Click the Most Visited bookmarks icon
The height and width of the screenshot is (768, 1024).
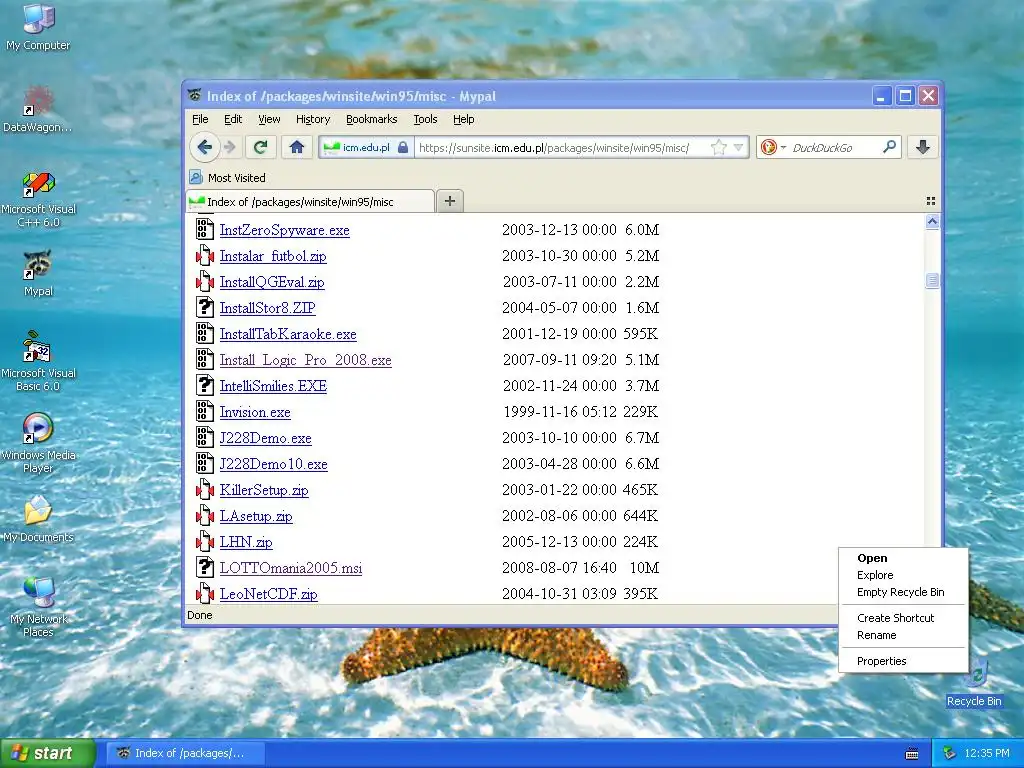(195, 177)
